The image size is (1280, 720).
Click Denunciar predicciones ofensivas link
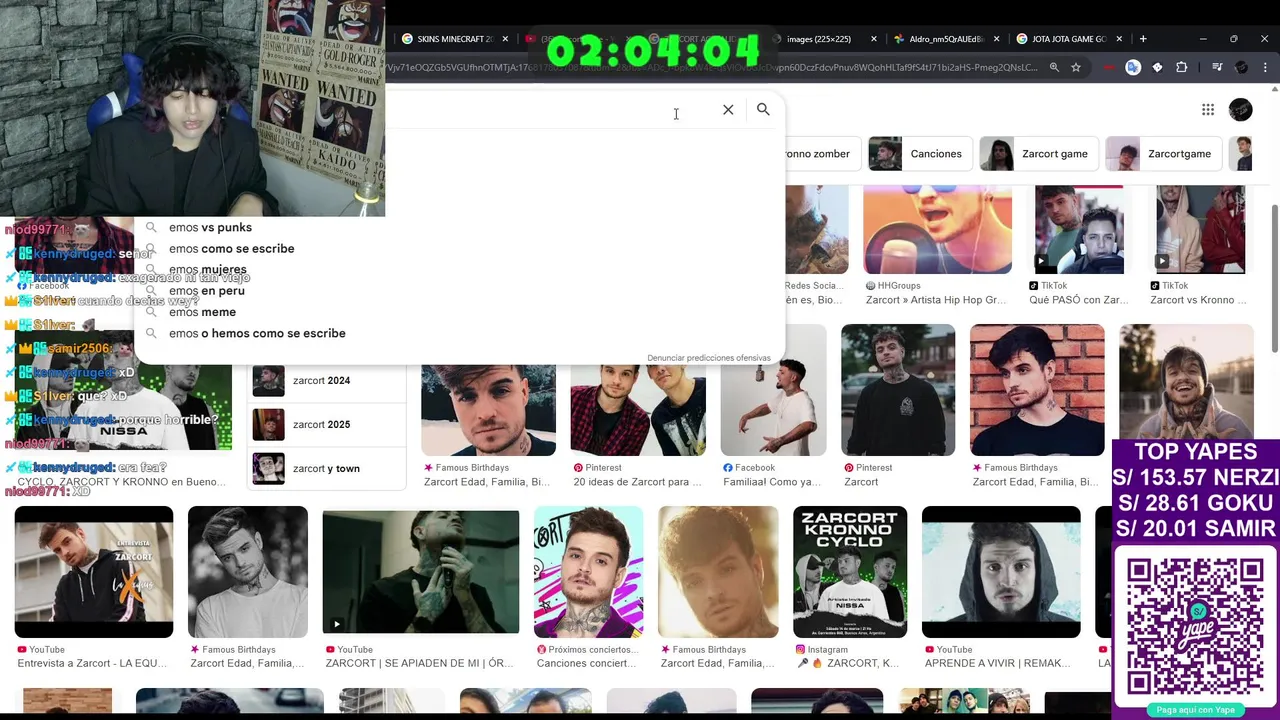pos(708,358)
